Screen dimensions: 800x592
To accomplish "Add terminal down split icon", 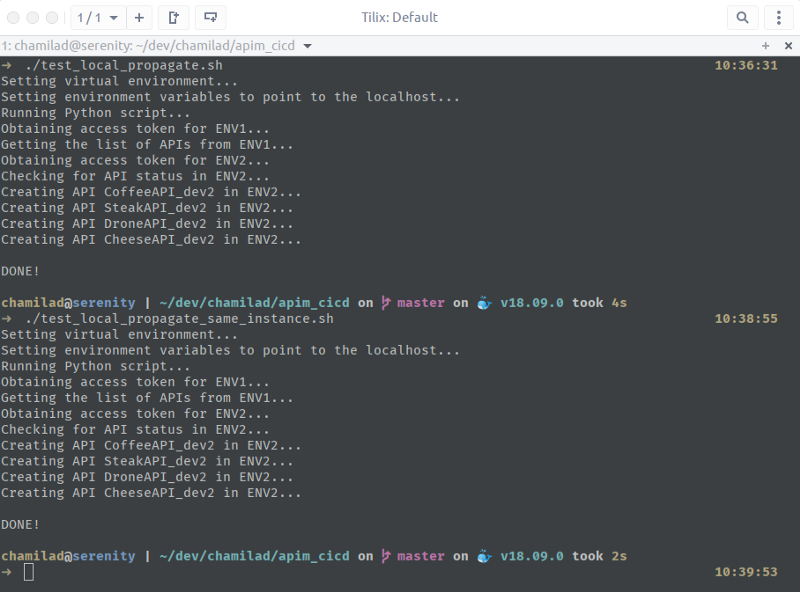I will coord(210,18).
